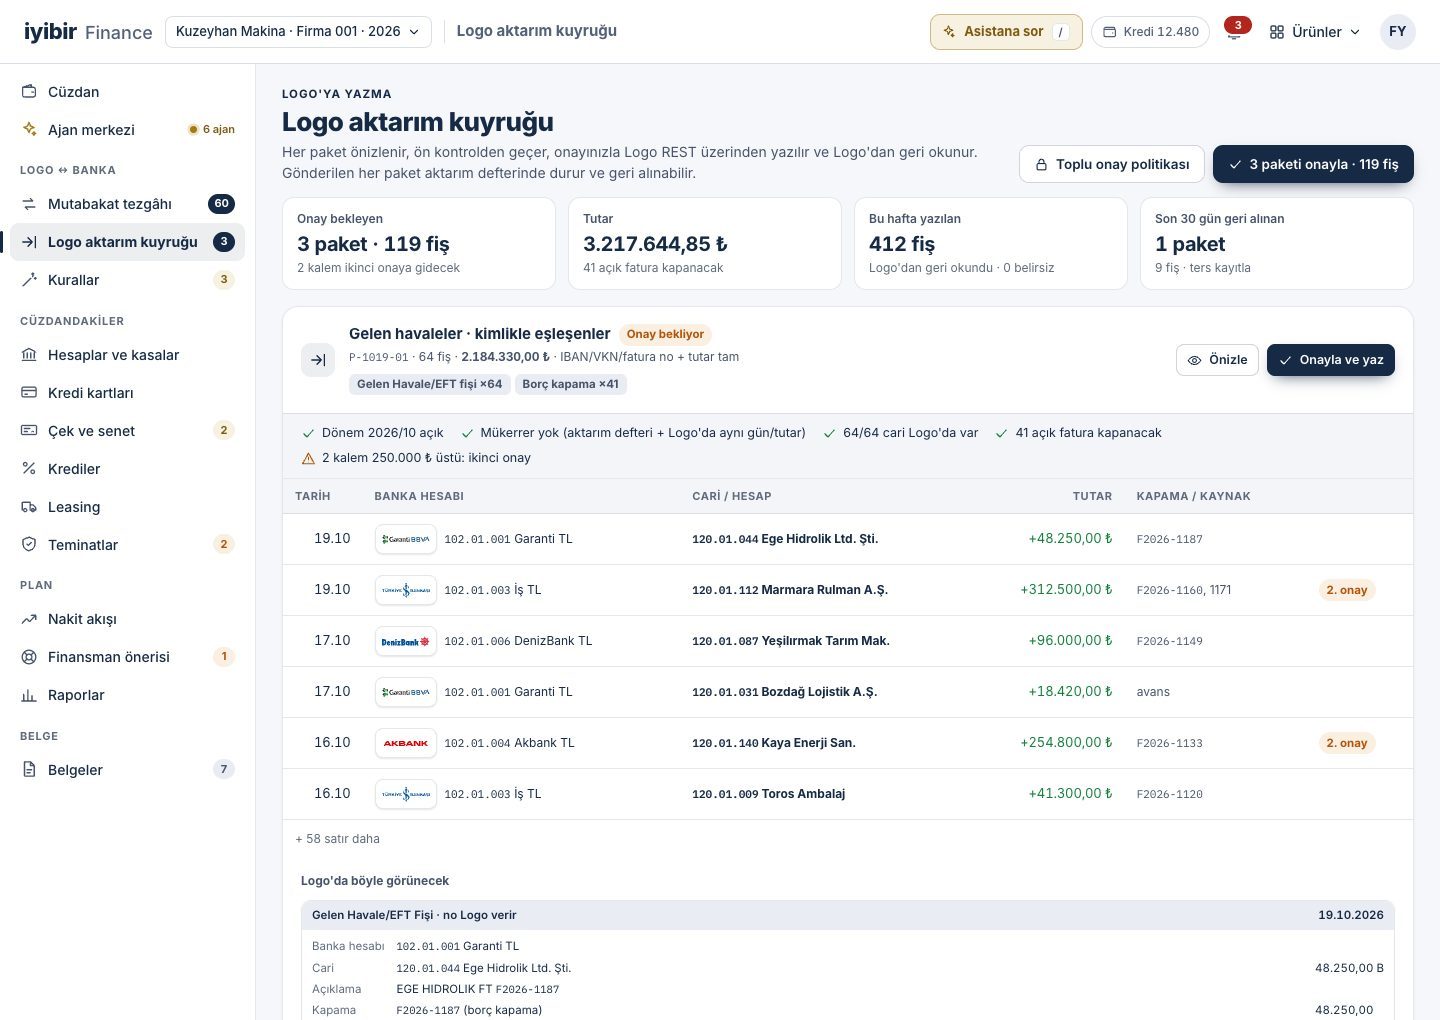Click the 2. onay badge on Kaya Enerji row
The width and height of the screenshot is (1440, 1020).
pos(1346,743)
